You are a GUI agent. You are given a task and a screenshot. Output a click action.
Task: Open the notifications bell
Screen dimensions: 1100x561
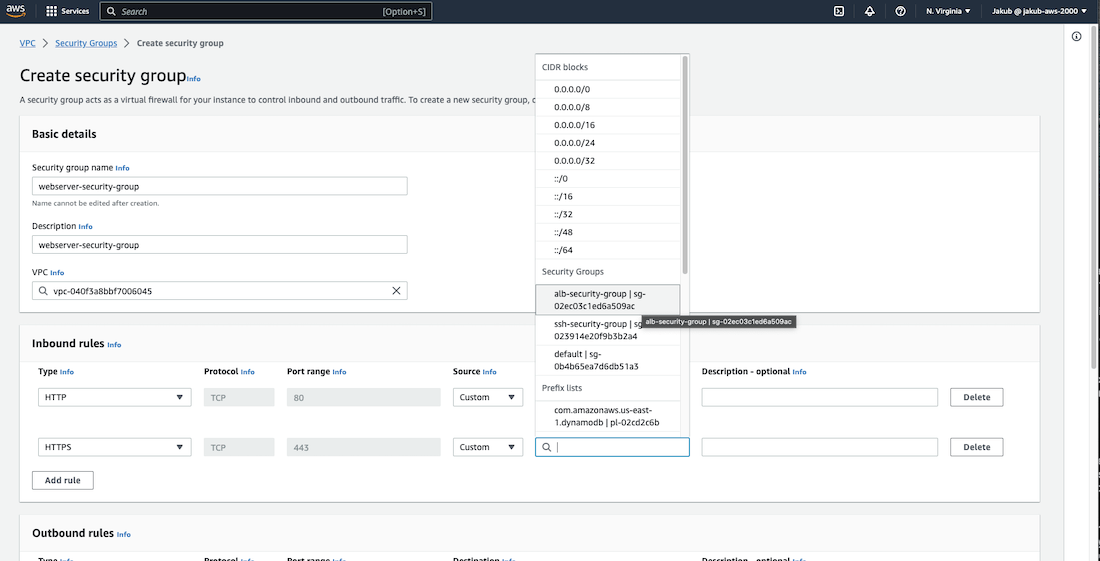[x=870, y=11]
